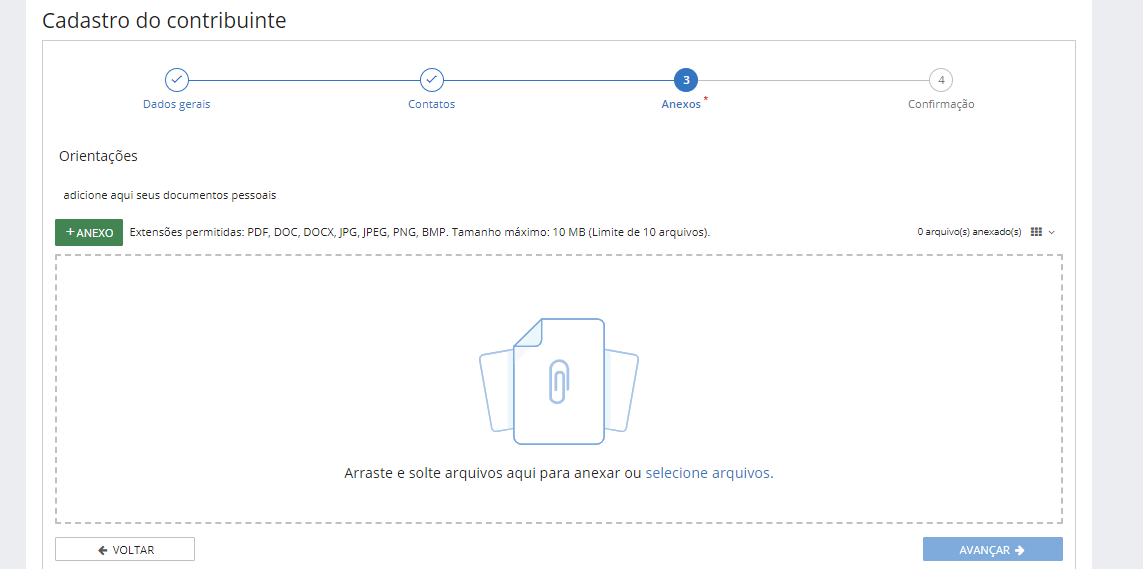Expand the attachment view mode chevron
Viewport: 1143px width, 569px height.
click(x=1051, y=232)
